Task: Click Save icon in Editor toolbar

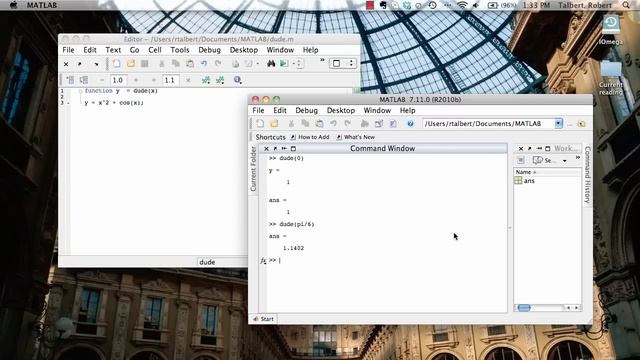Action: [144, 64]
